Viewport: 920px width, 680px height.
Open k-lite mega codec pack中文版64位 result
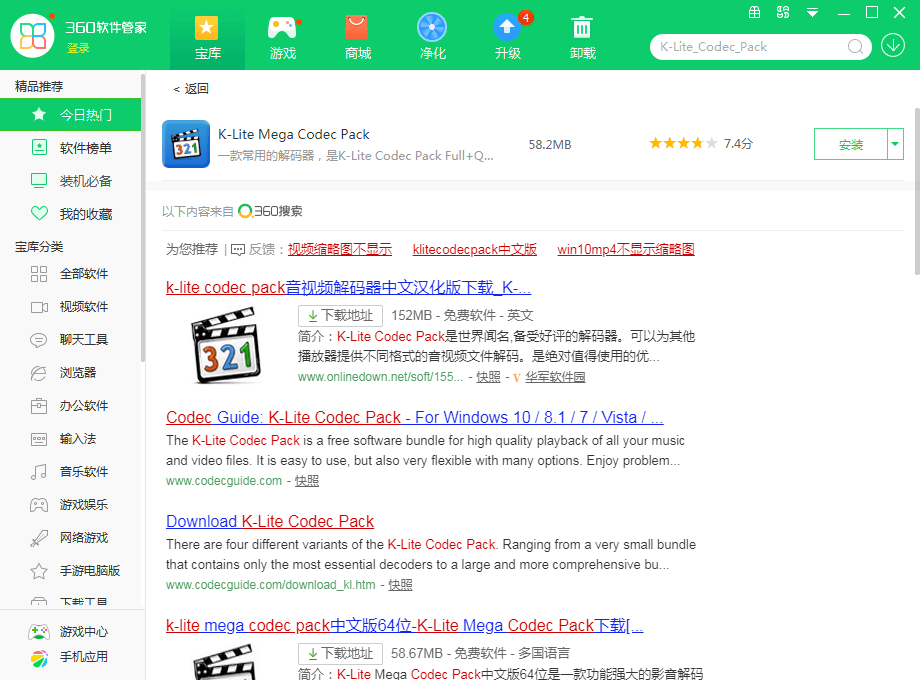[x=405, y=625]
